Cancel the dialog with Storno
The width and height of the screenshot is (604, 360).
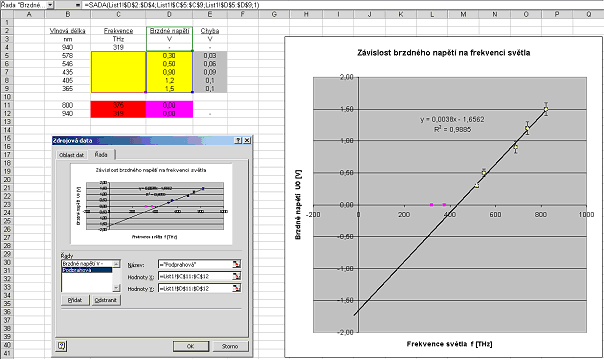pyautogui.click(x=230, y=346)
